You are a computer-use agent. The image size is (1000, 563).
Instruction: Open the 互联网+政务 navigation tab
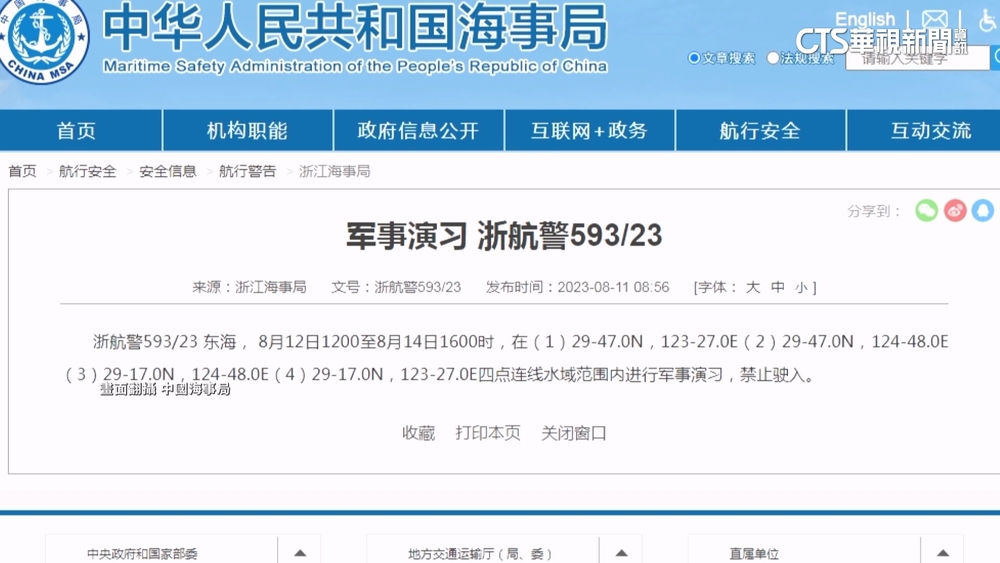(589, 131)
